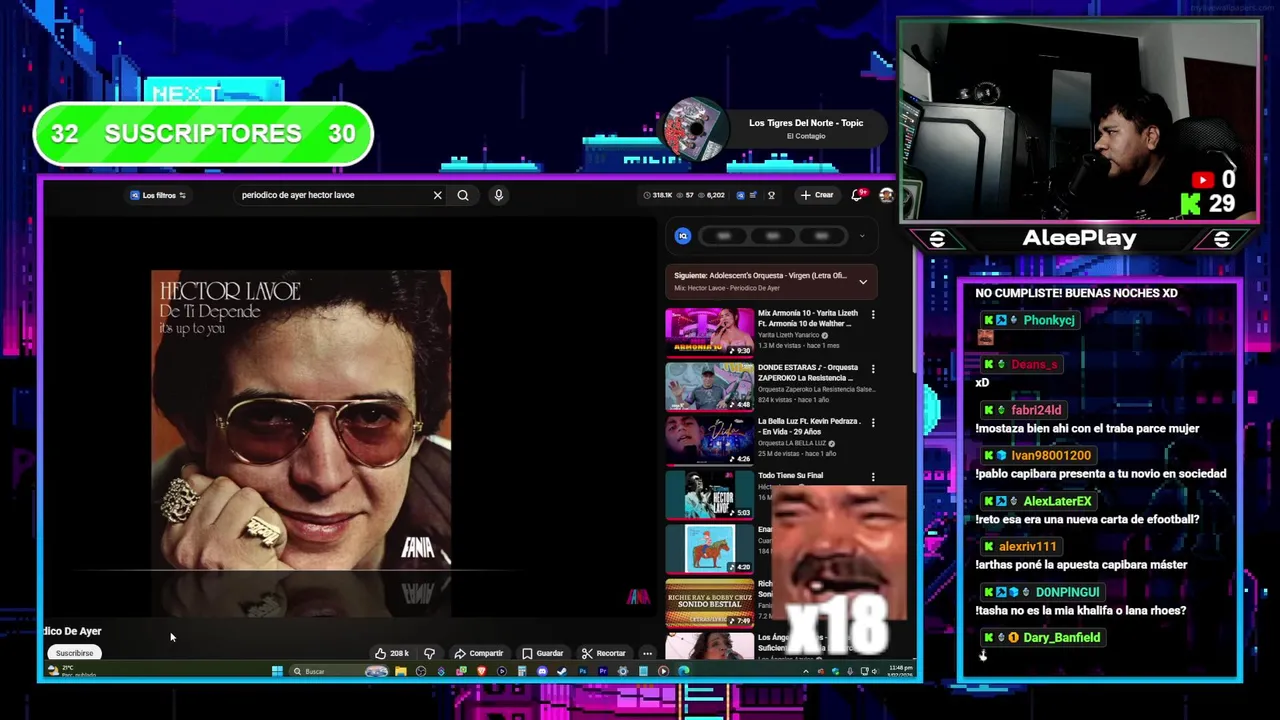Click chat username AlexLaterEX
Viewport: 1280px width, 720px height.
tap(1057, 501)
